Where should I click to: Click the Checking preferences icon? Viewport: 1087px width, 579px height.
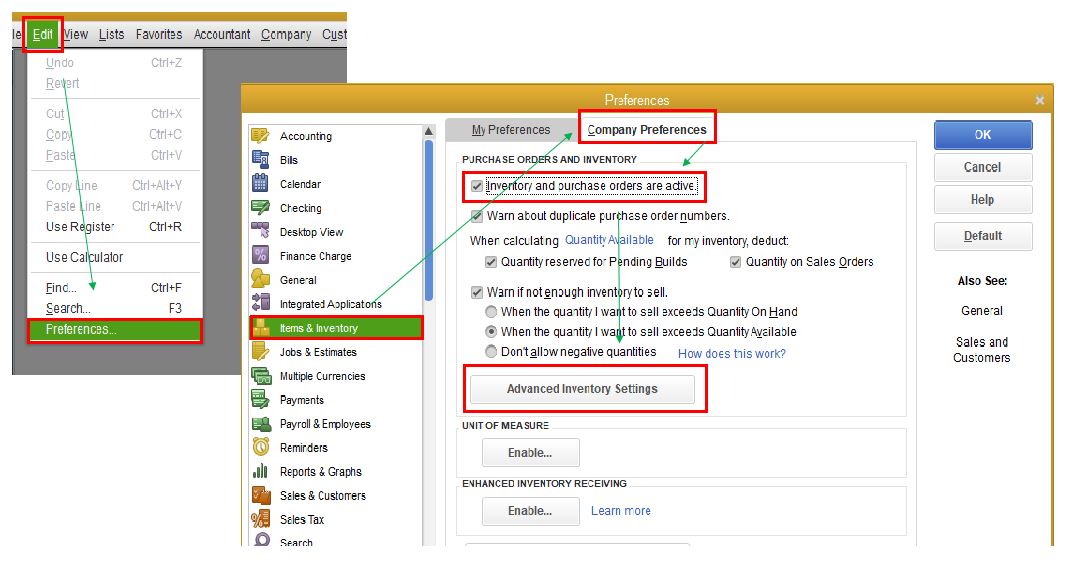coord(260,207)
